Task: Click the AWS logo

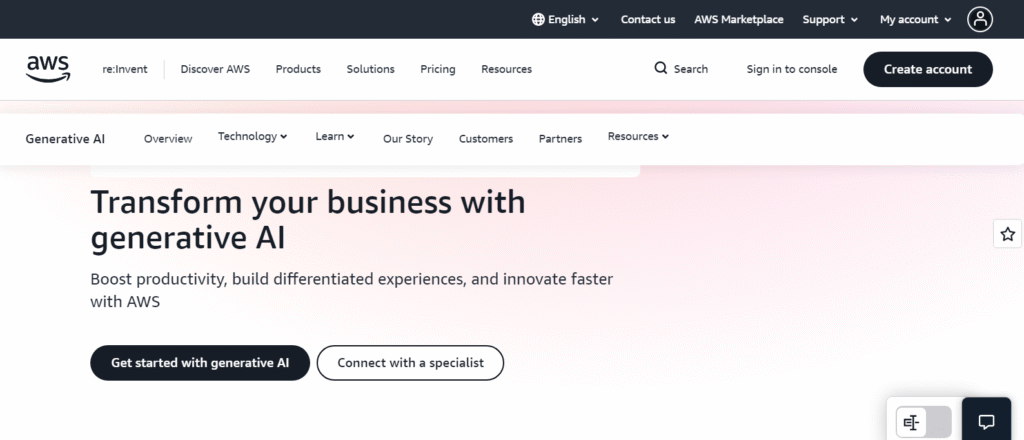Action: (x=48, y=68)
